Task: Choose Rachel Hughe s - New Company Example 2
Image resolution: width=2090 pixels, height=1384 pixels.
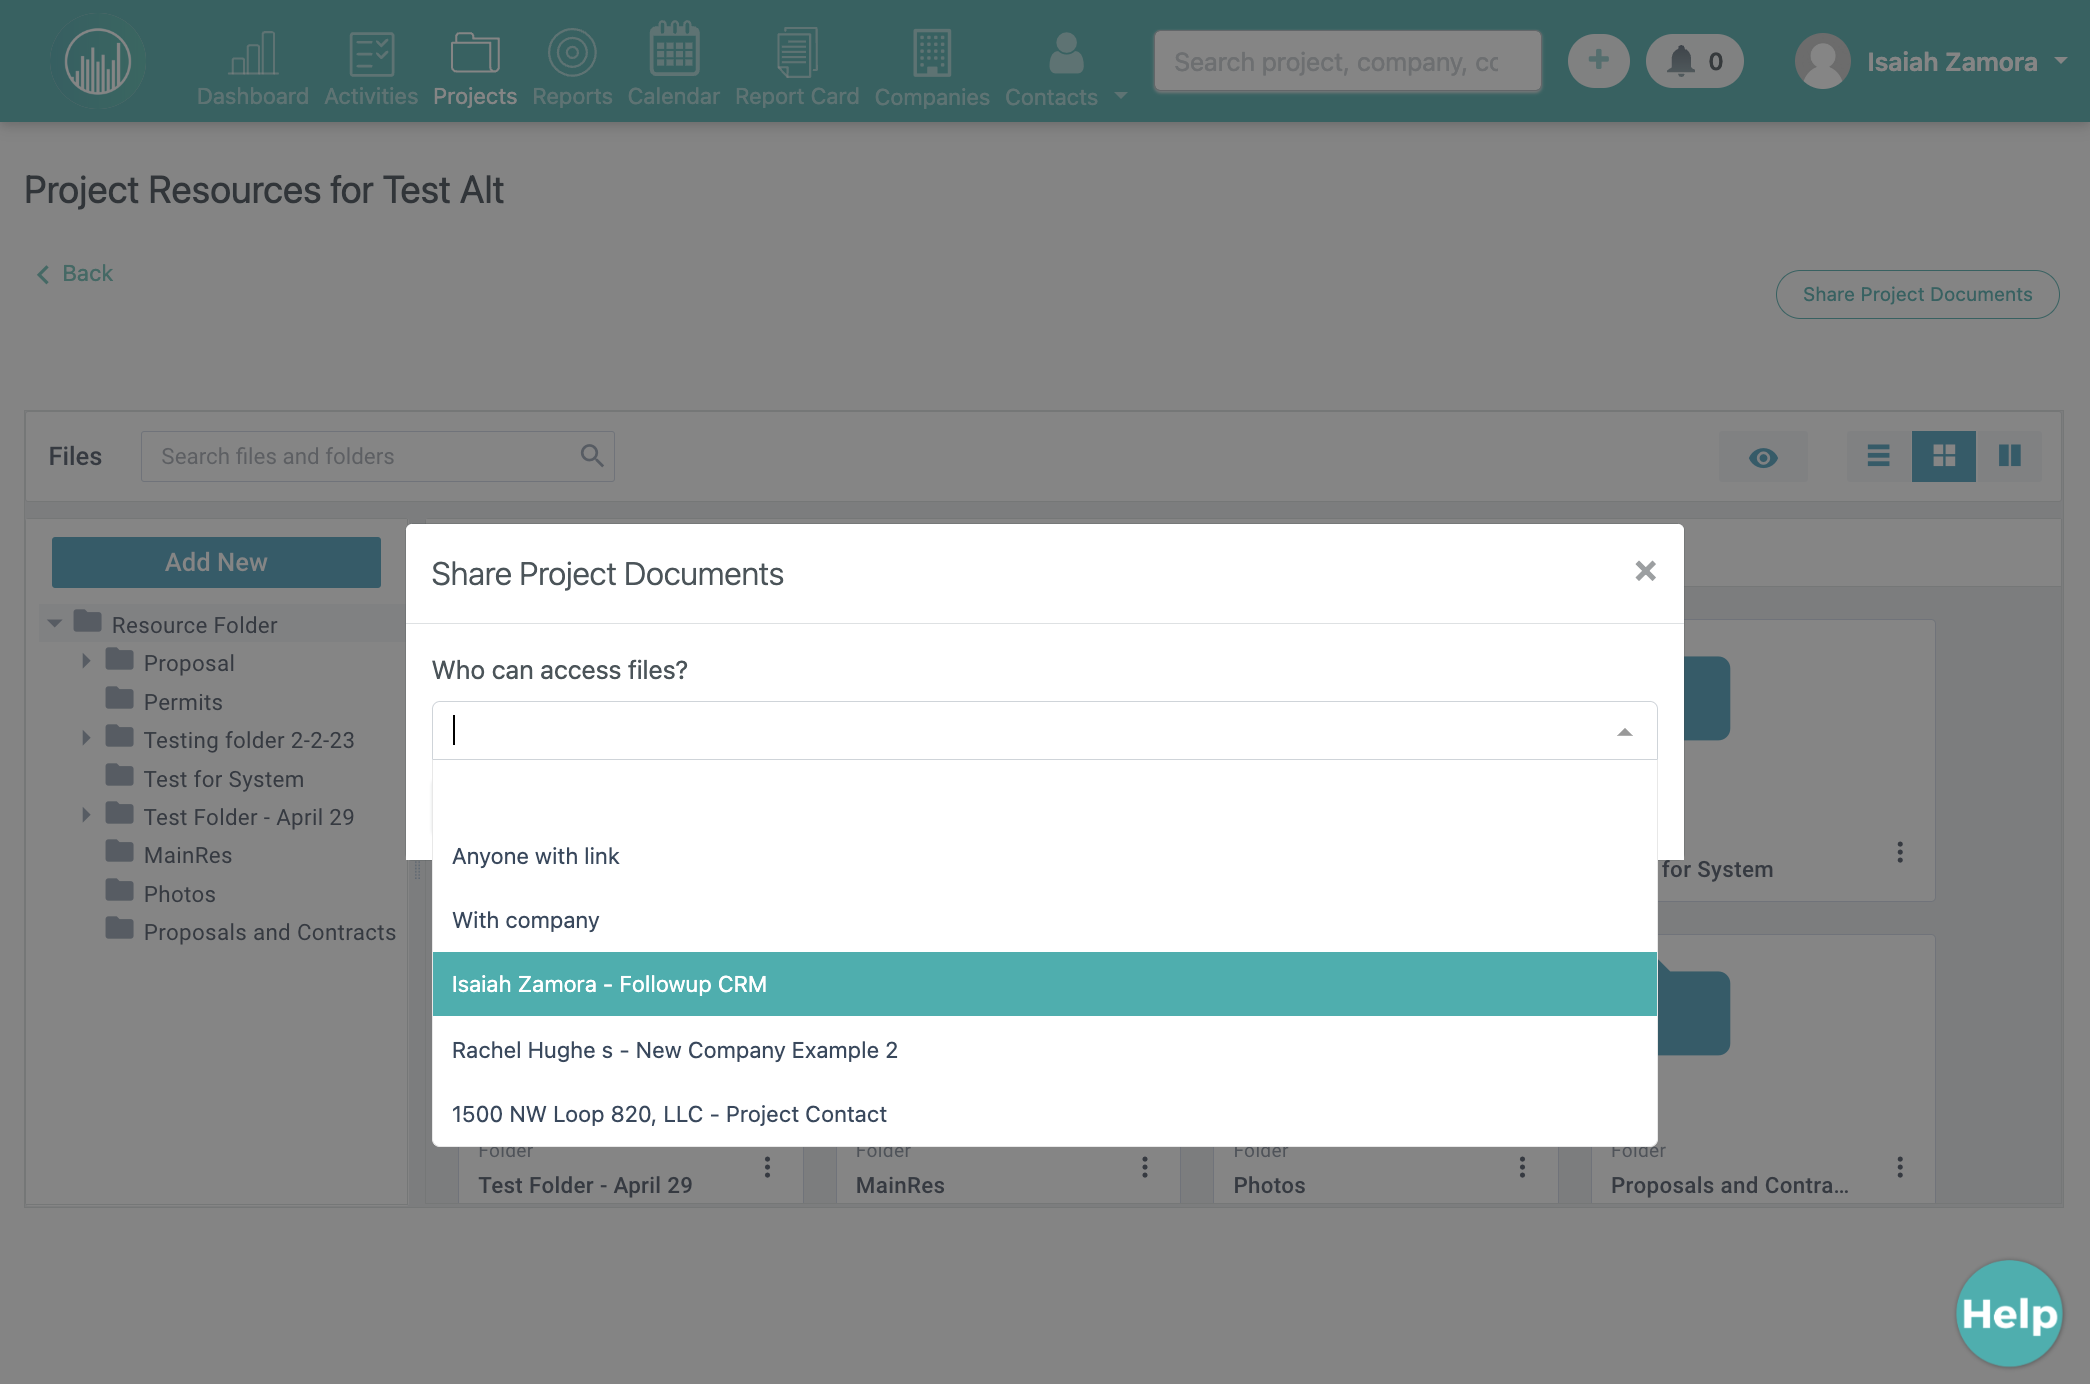Action: pos(1044,1050)
